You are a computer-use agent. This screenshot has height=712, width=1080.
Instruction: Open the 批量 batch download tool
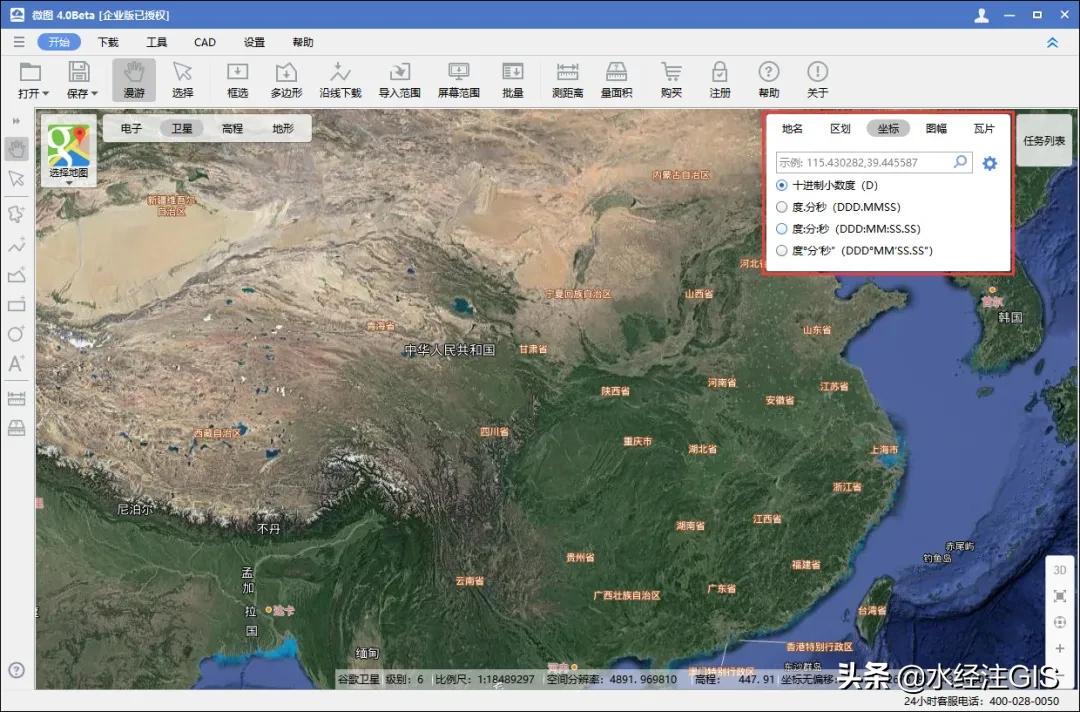click(512, 79)
